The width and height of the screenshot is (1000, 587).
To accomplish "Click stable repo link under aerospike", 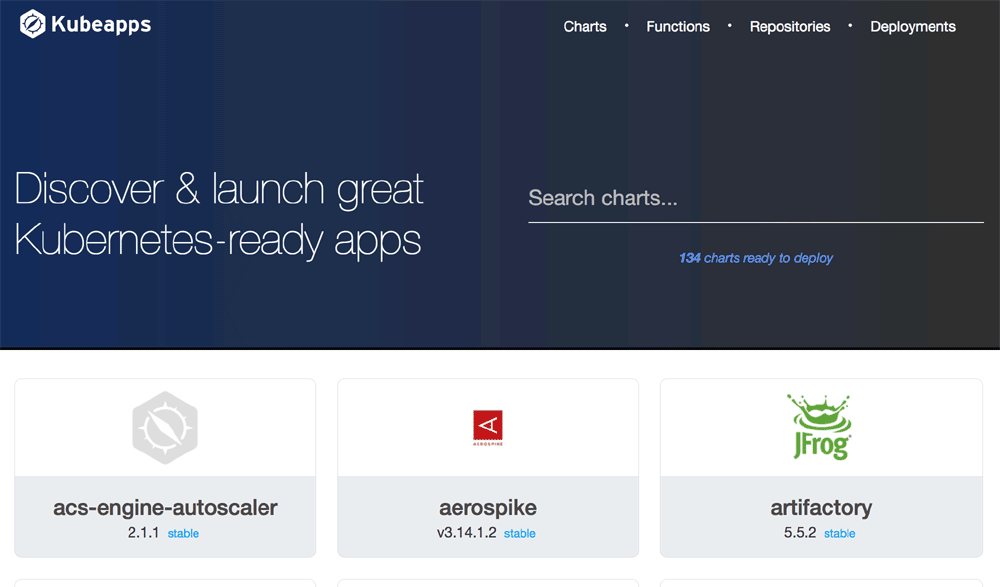I will click(x=520, y=533).
